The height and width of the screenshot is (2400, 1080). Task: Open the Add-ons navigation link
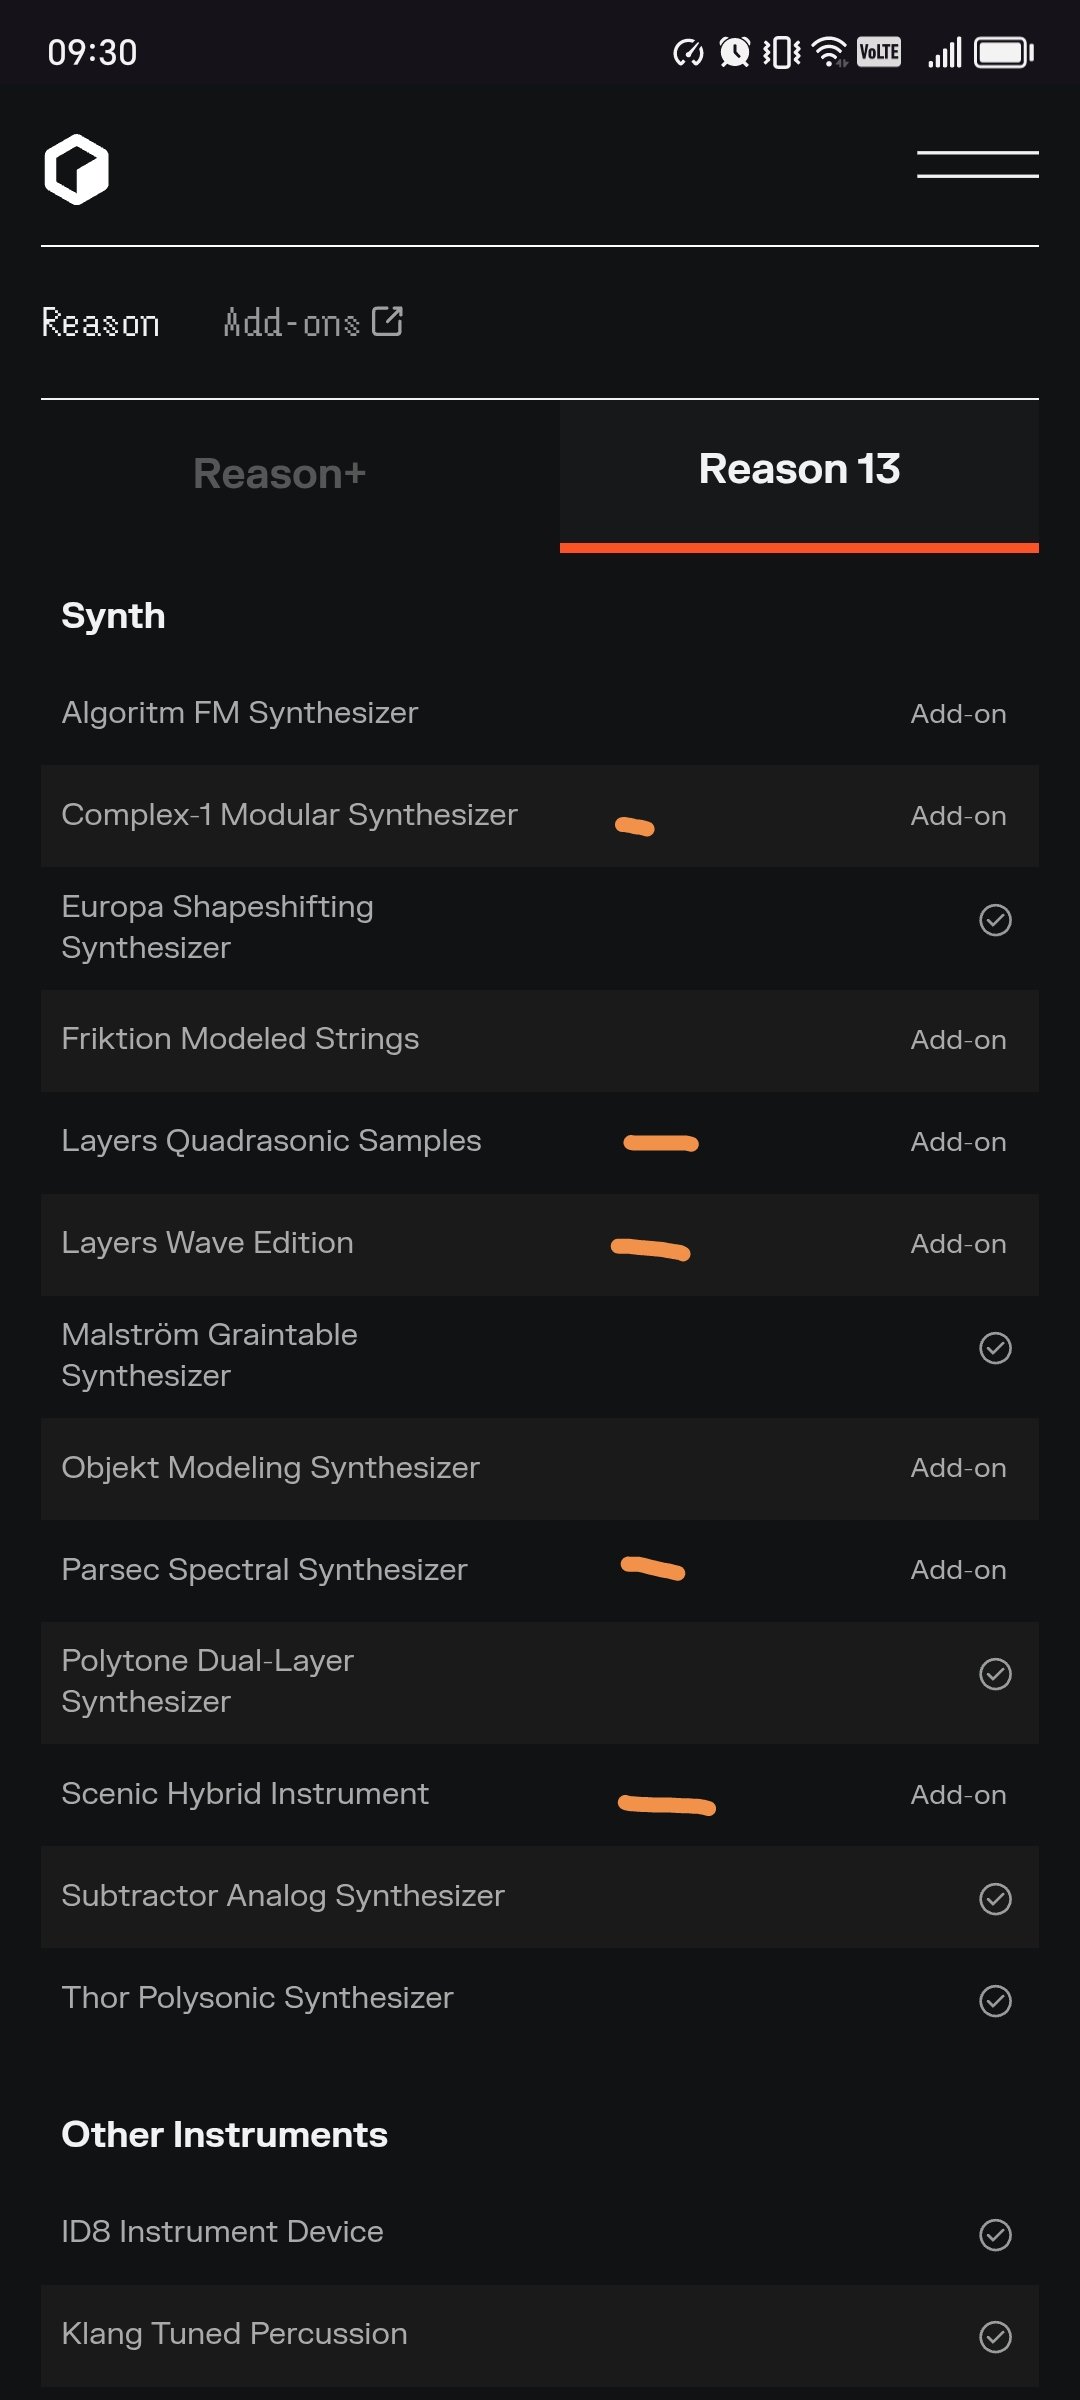(291, 323)
